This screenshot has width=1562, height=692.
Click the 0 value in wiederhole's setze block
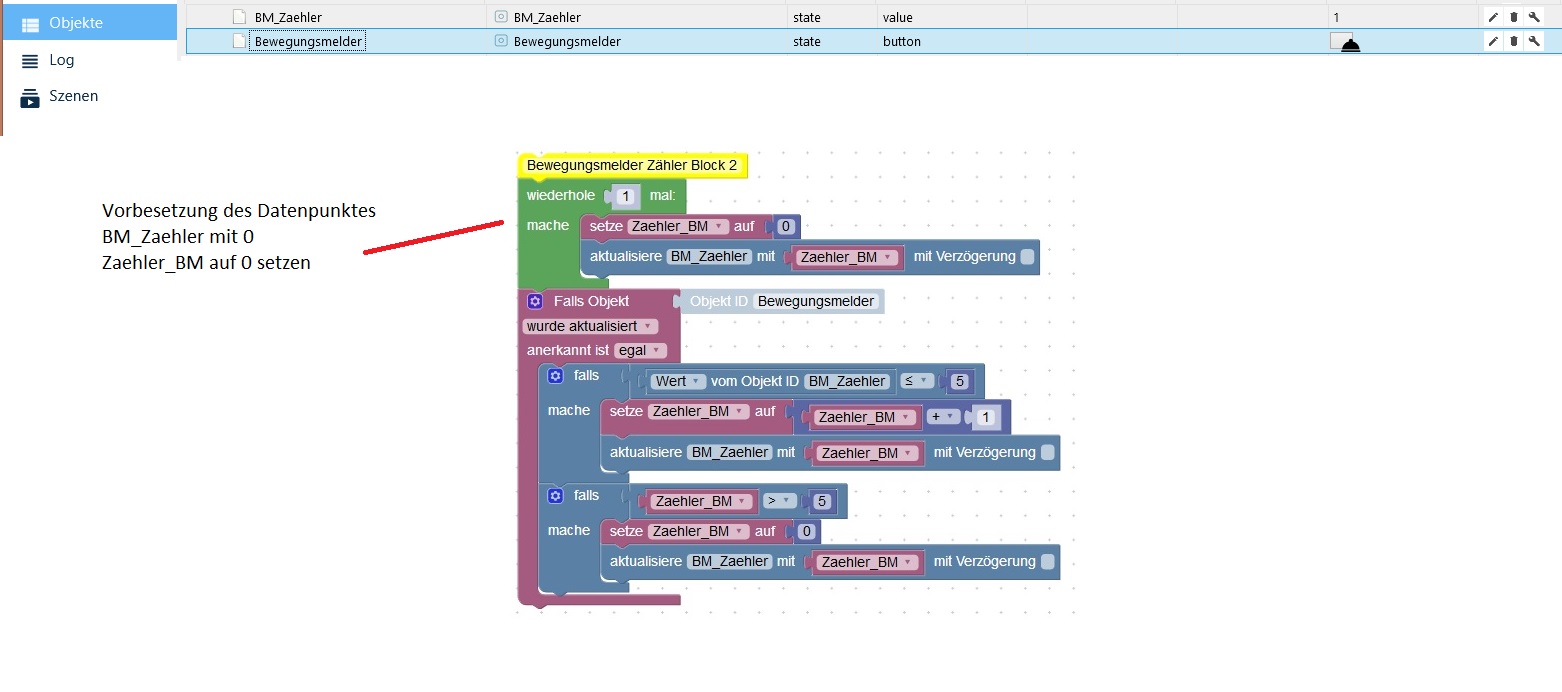click(786, 227)
